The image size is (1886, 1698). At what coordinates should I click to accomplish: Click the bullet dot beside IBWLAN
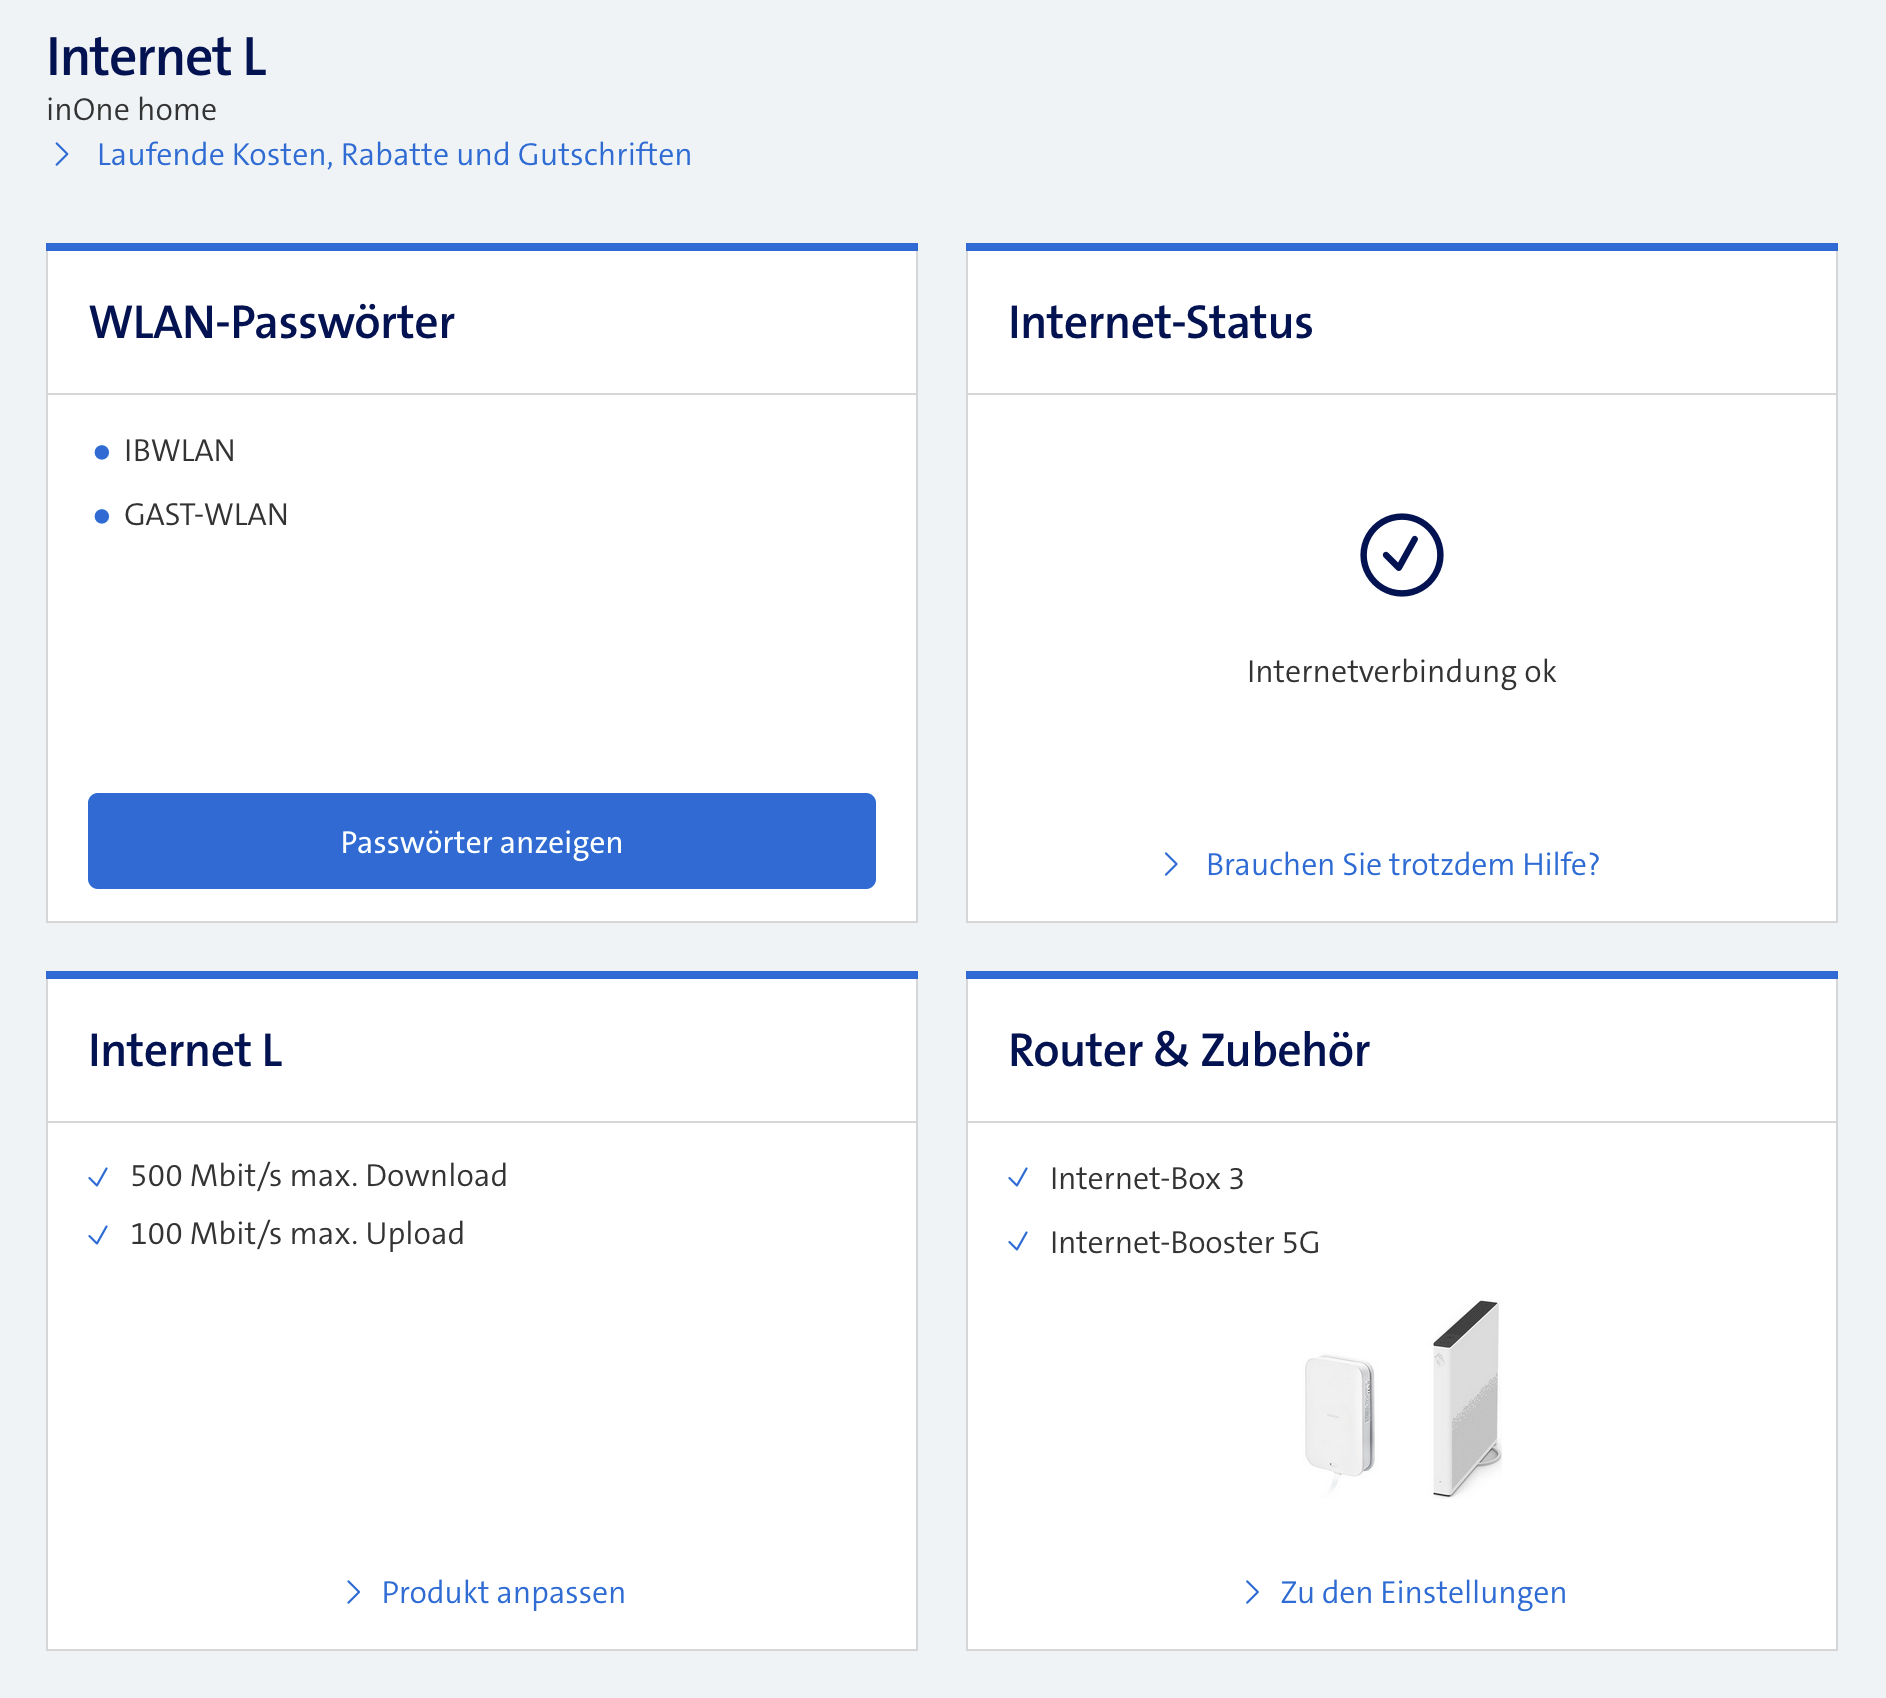point(101,452)
